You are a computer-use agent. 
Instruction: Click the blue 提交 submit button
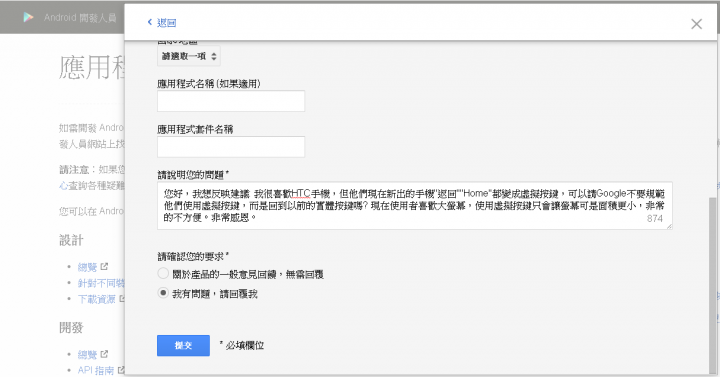pos(183,345)
